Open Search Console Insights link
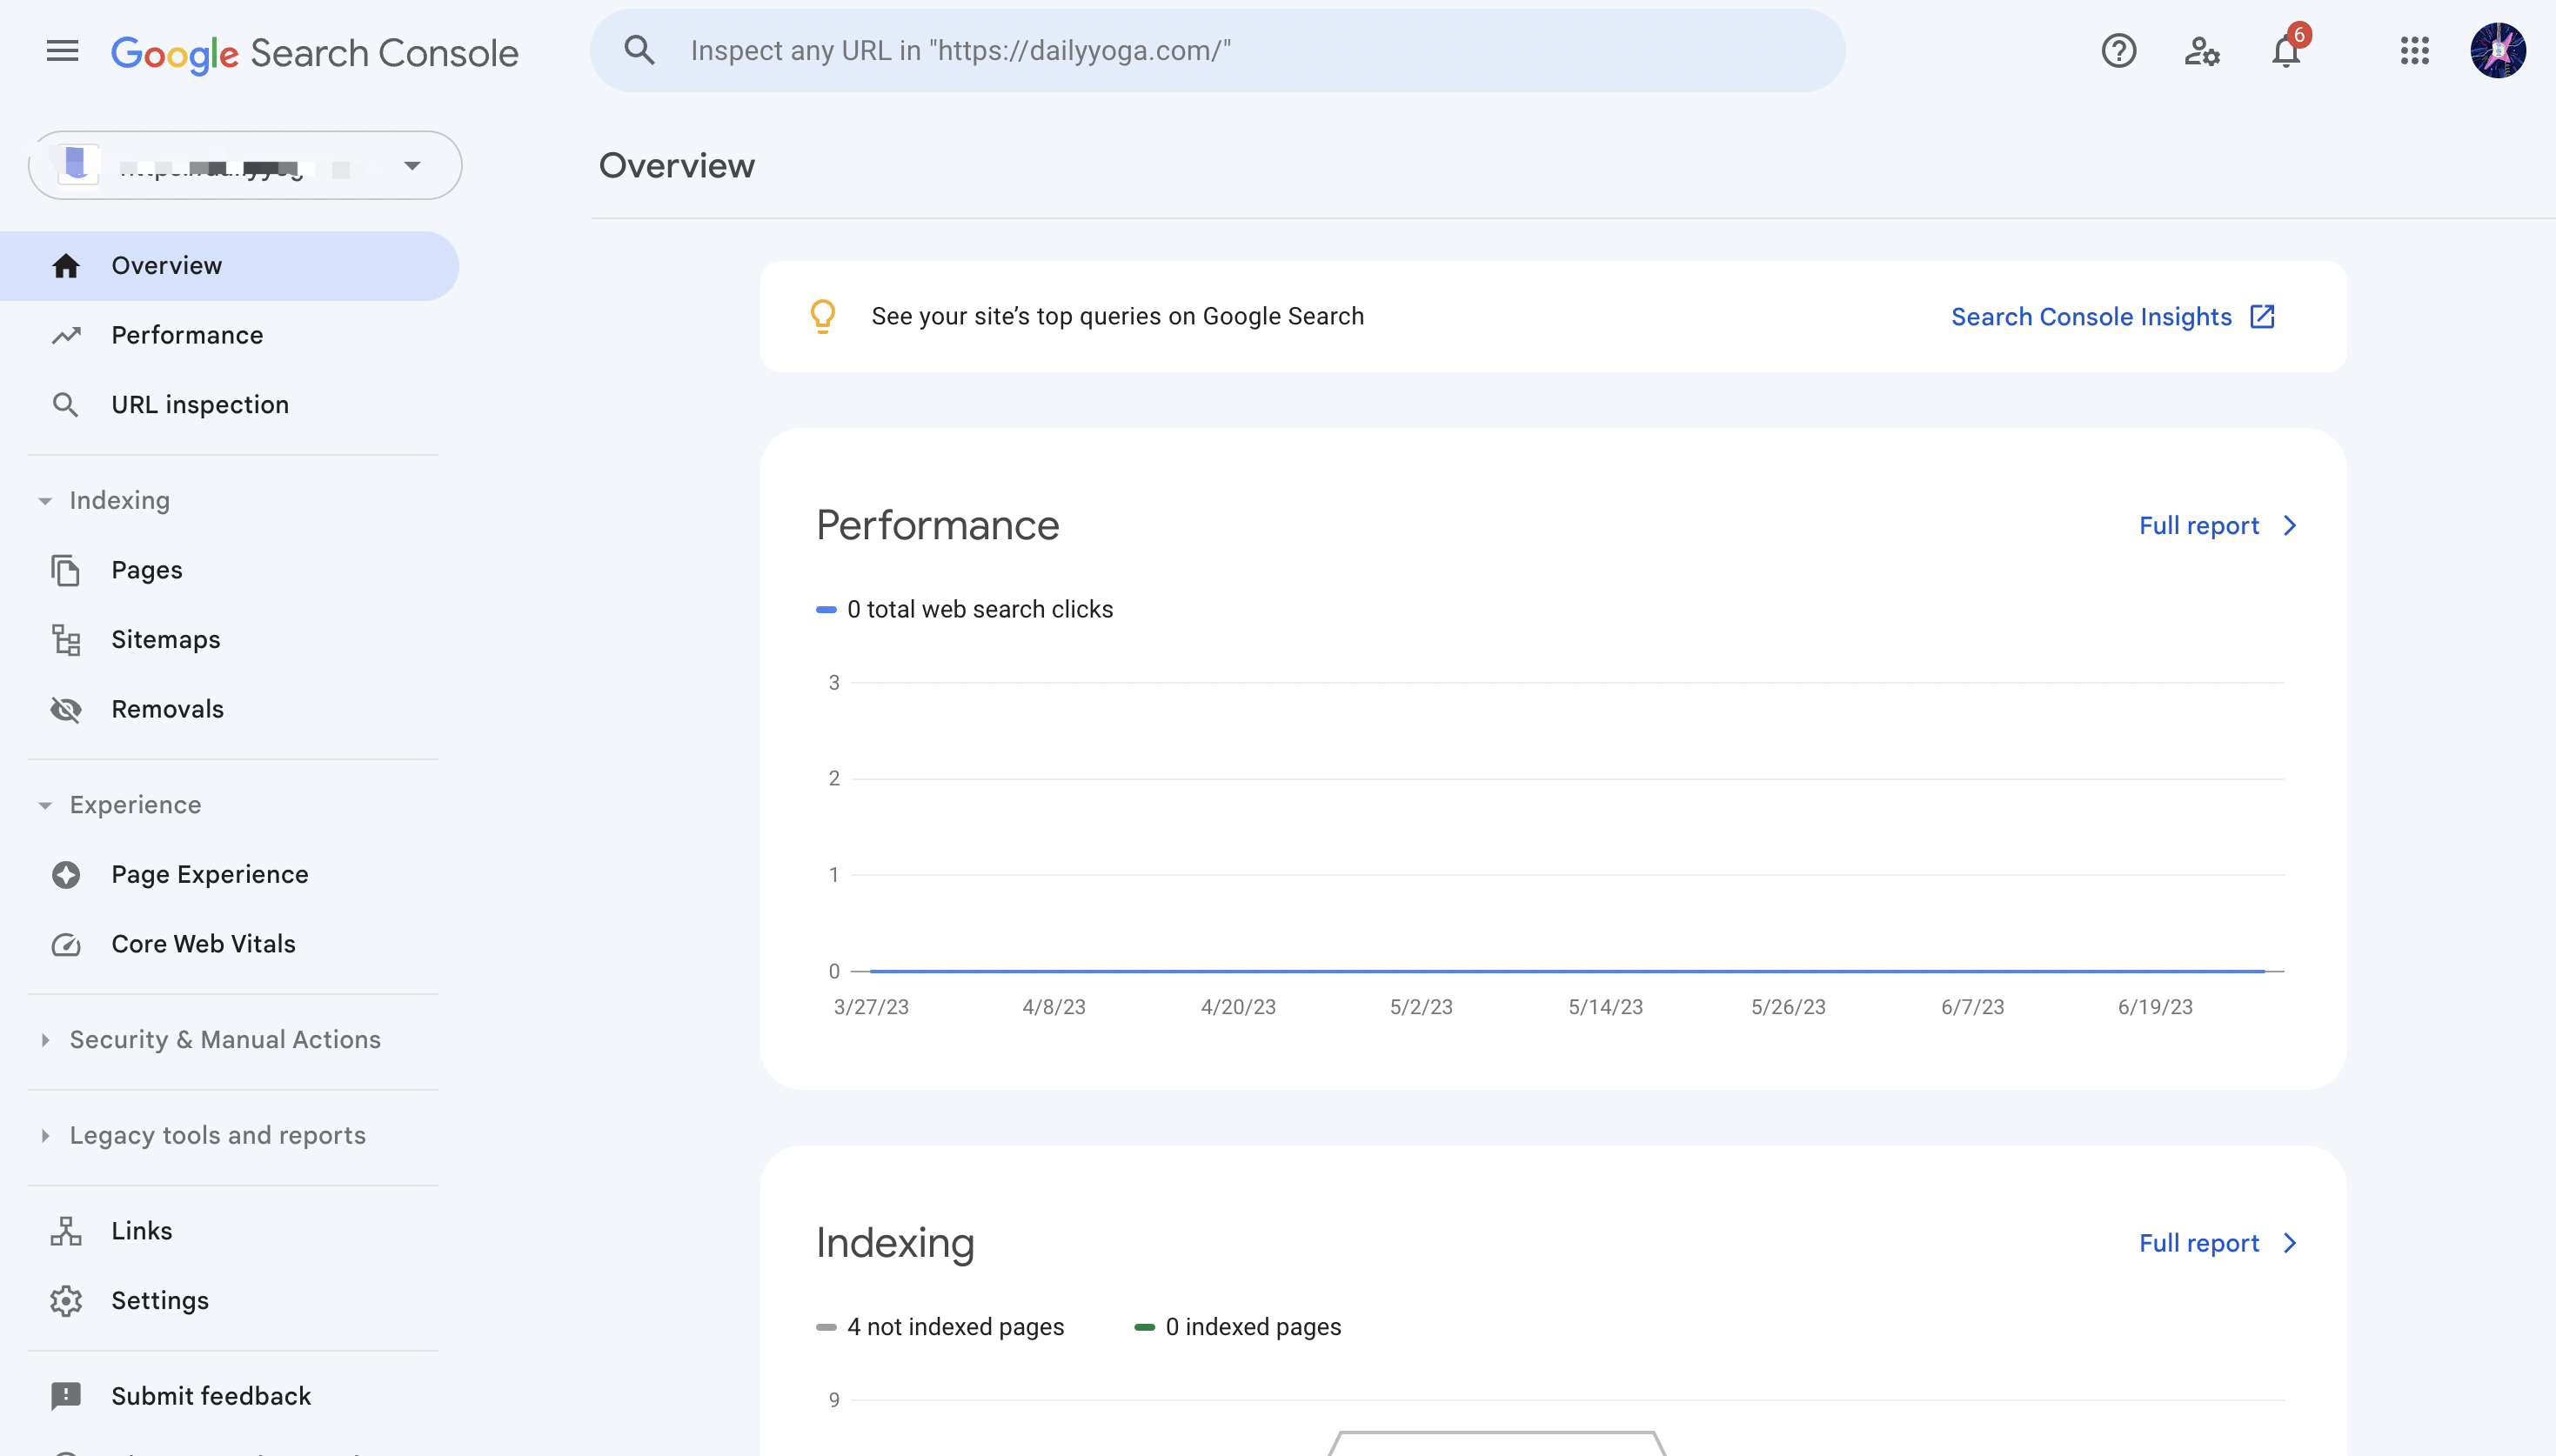Screen dimensions: 2556x1456 tap(2091, 316)
